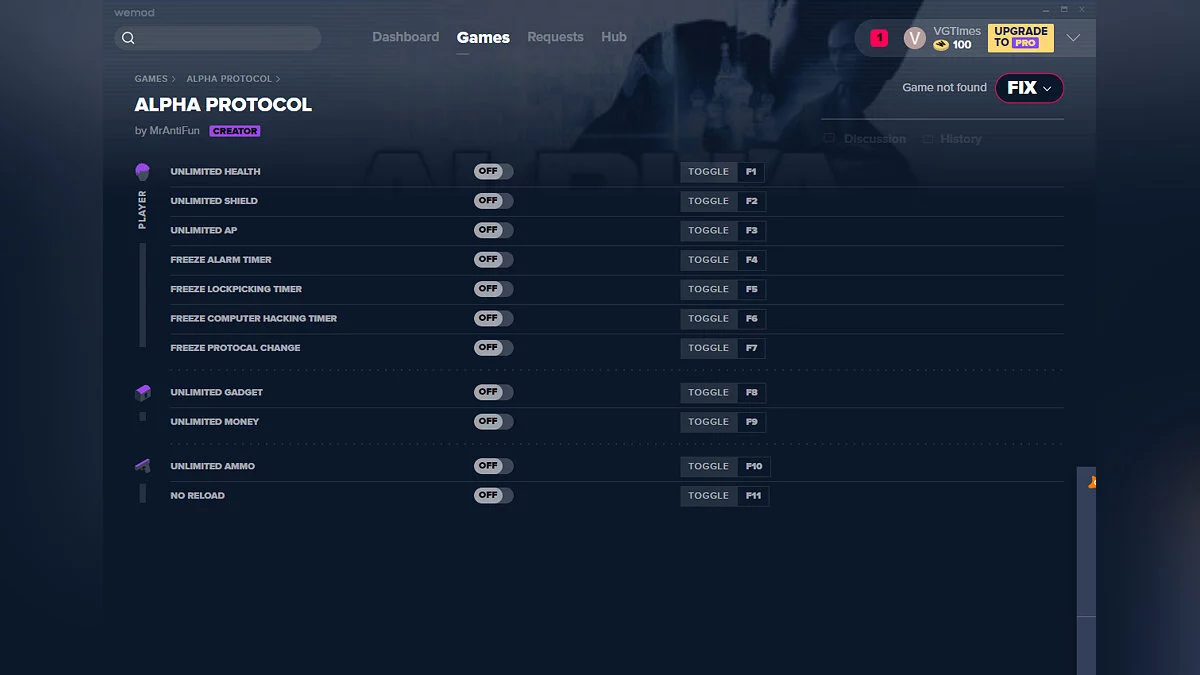Click Toggle button for F11 hotkey
This screenshot has height=675, width=1200.
pyautogui.click(x=709, y=495)
